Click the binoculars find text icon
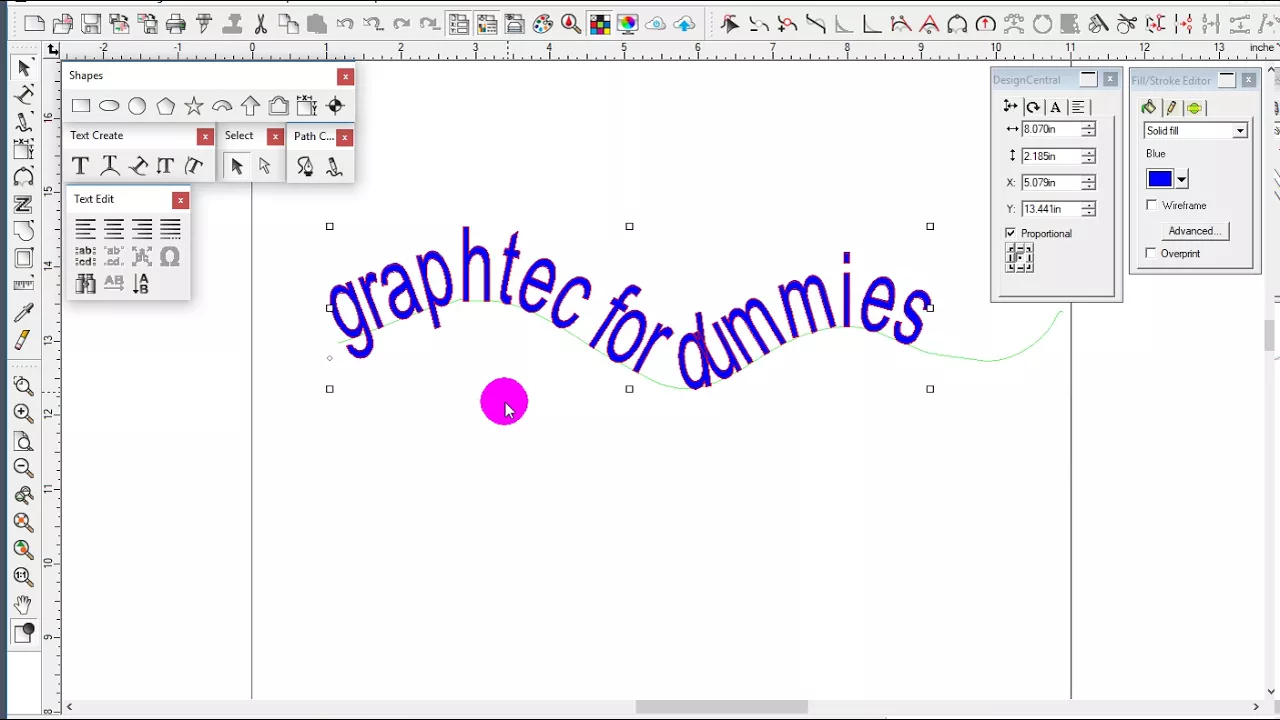The height and width of the screenshot is (720, 1280). coord(86,284)
